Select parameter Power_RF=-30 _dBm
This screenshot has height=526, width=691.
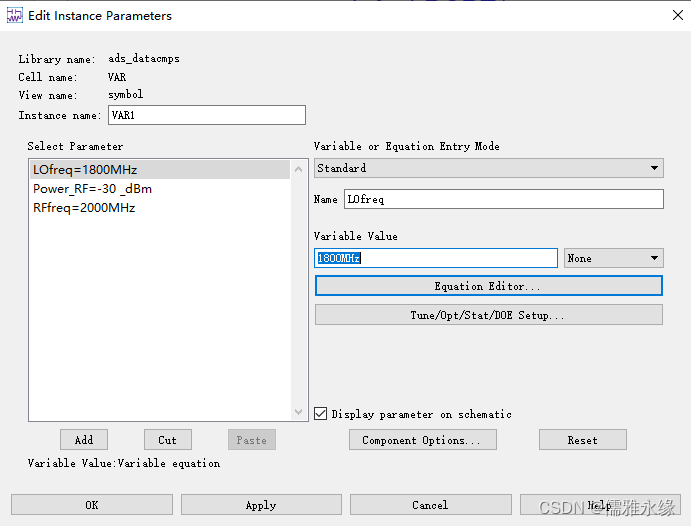160,189
